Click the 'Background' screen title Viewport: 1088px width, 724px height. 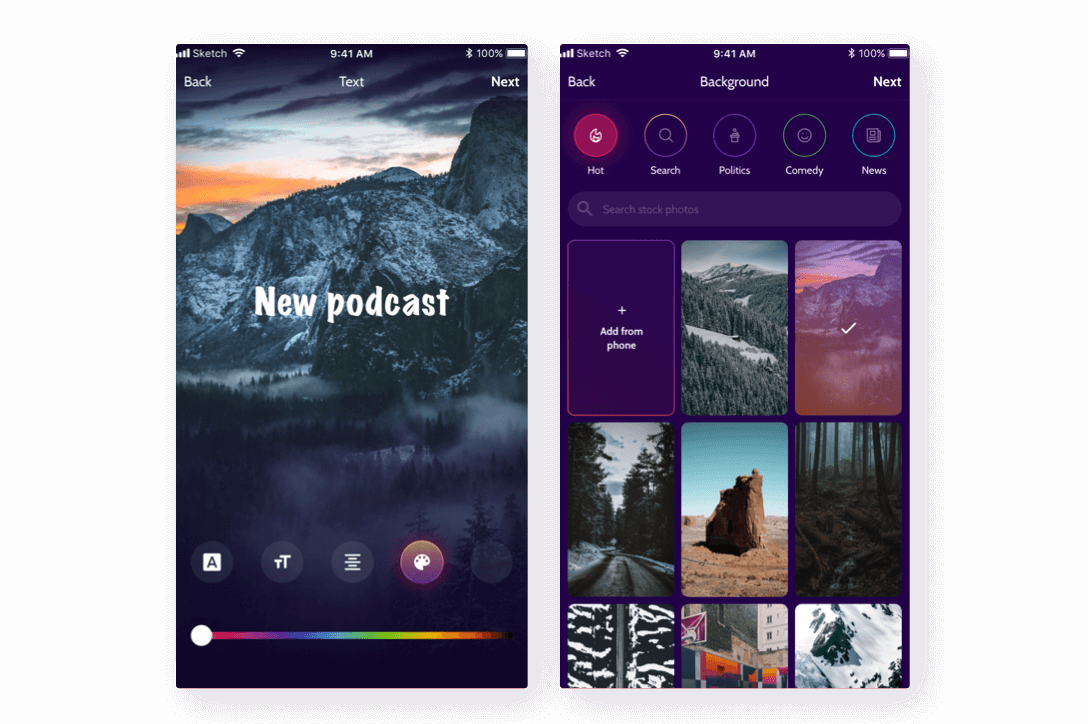tap(734, 82)
